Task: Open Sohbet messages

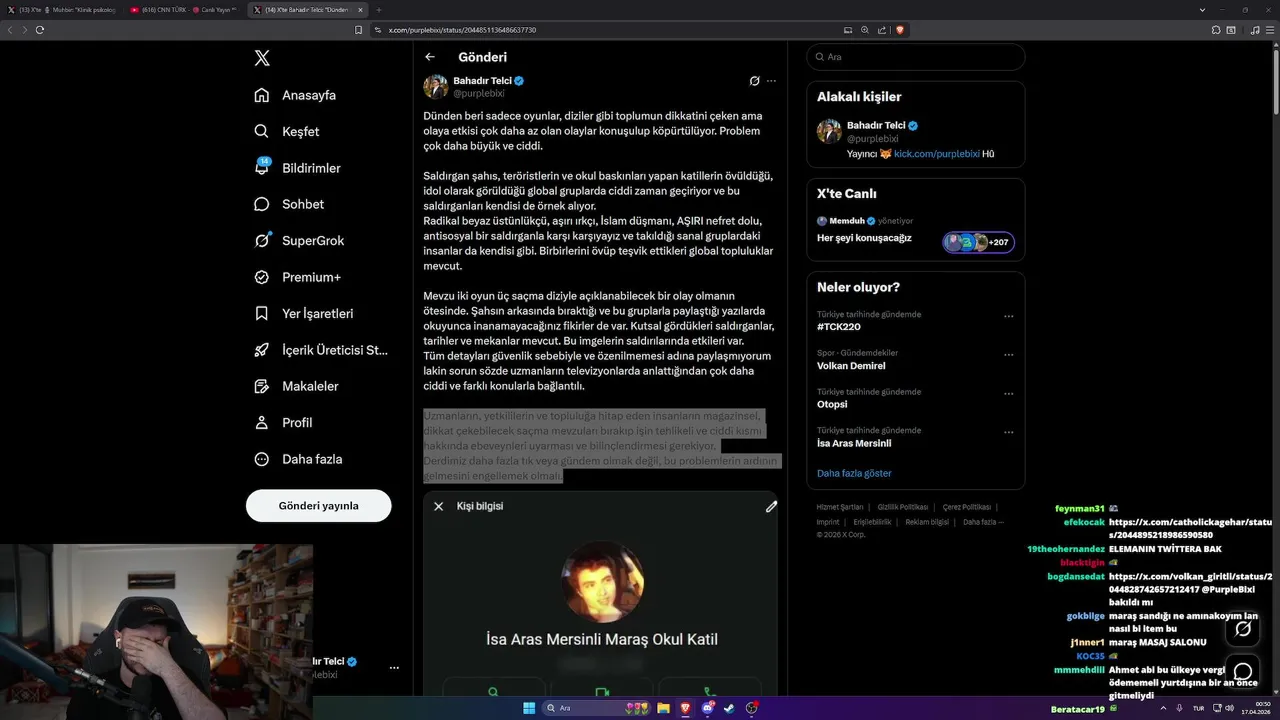Action: click(x=289, y=204)
